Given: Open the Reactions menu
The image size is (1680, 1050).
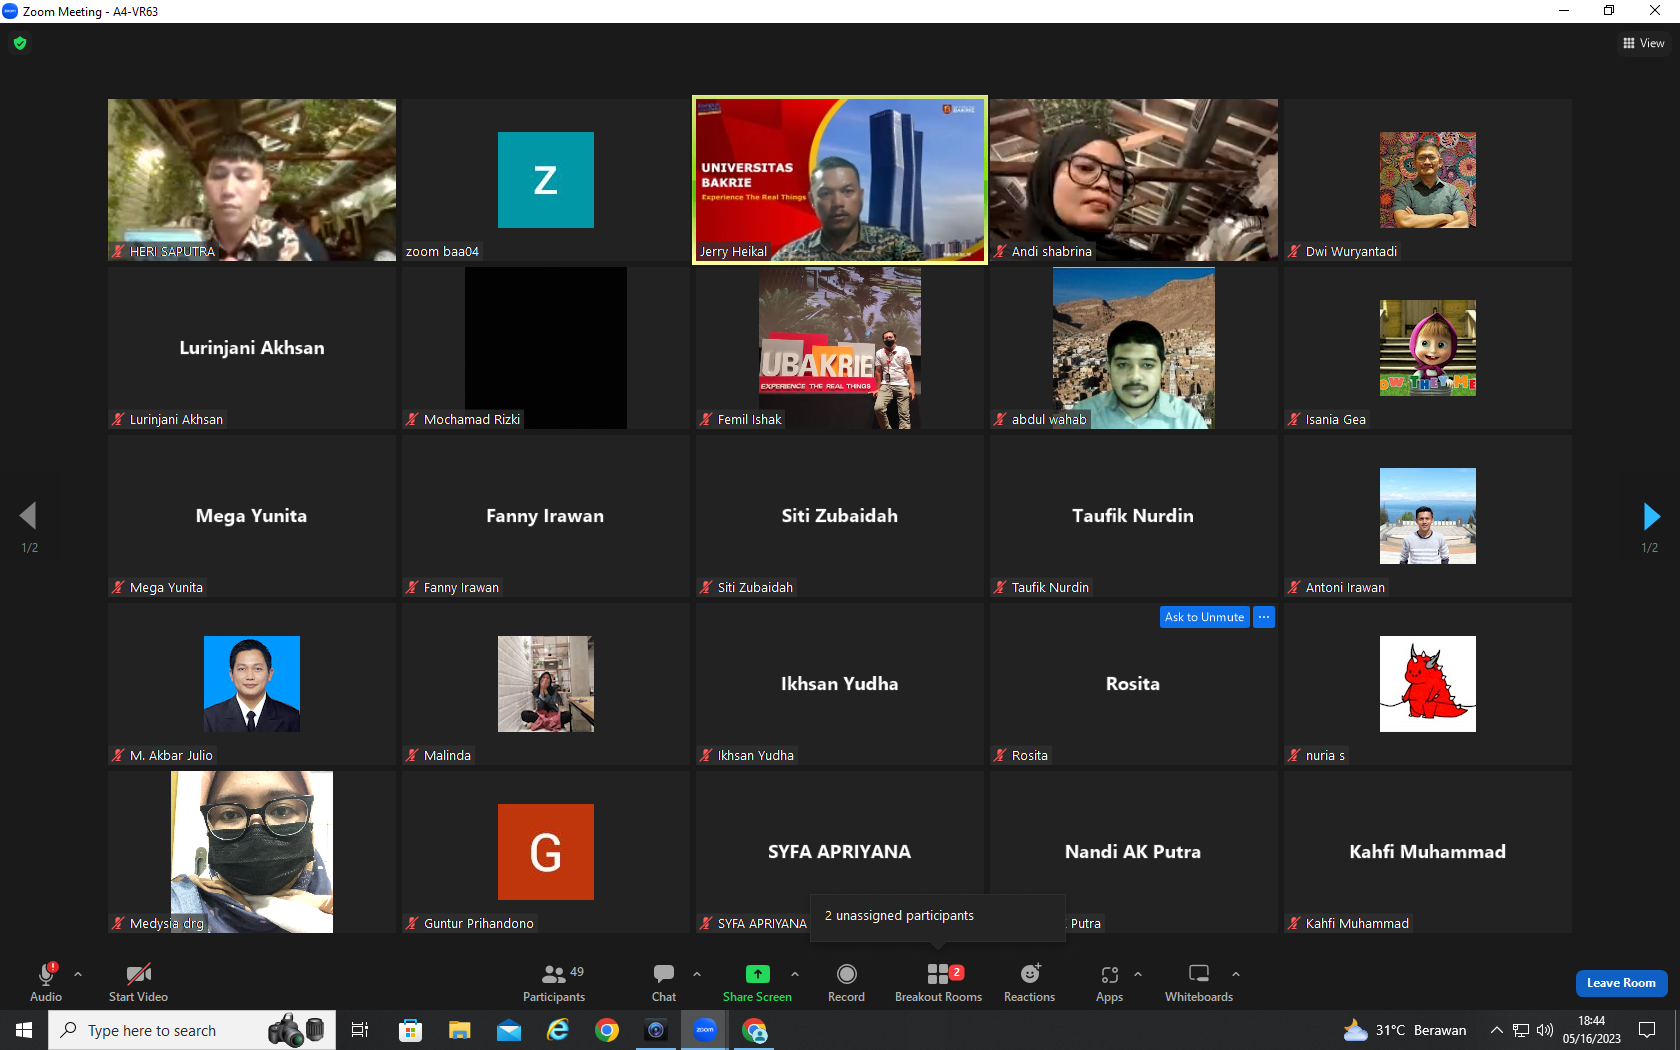Looking at the screenshot, I should pos(1029,983).
